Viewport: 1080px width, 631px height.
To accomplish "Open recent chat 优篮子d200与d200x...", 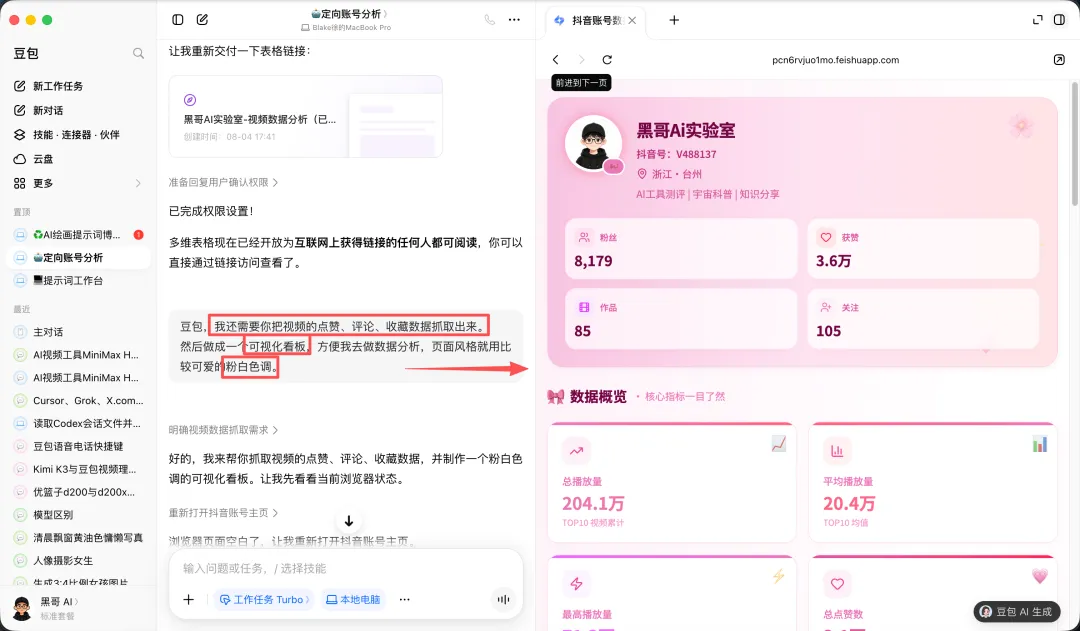I will [78, 492].
